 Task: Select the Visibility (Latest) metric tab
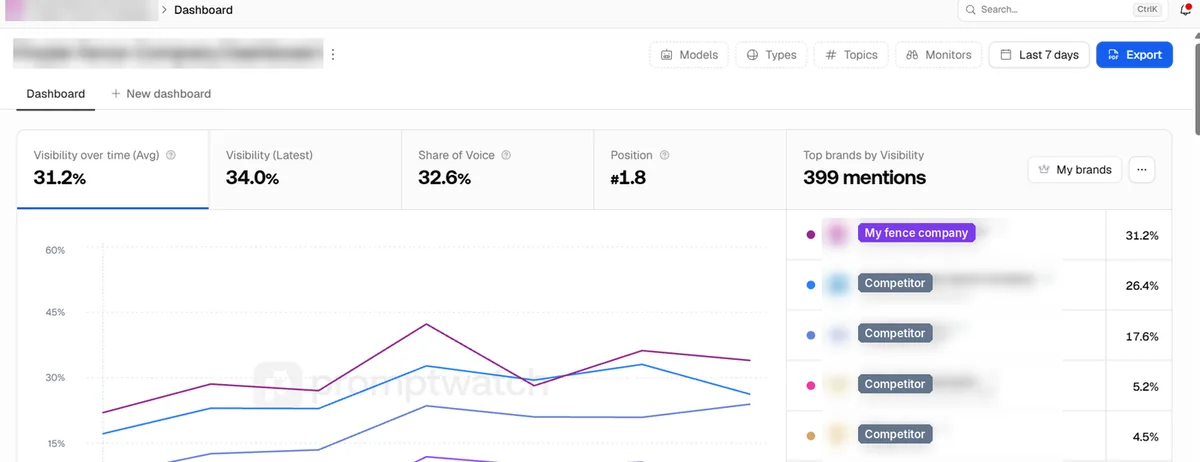click(305, 169)
